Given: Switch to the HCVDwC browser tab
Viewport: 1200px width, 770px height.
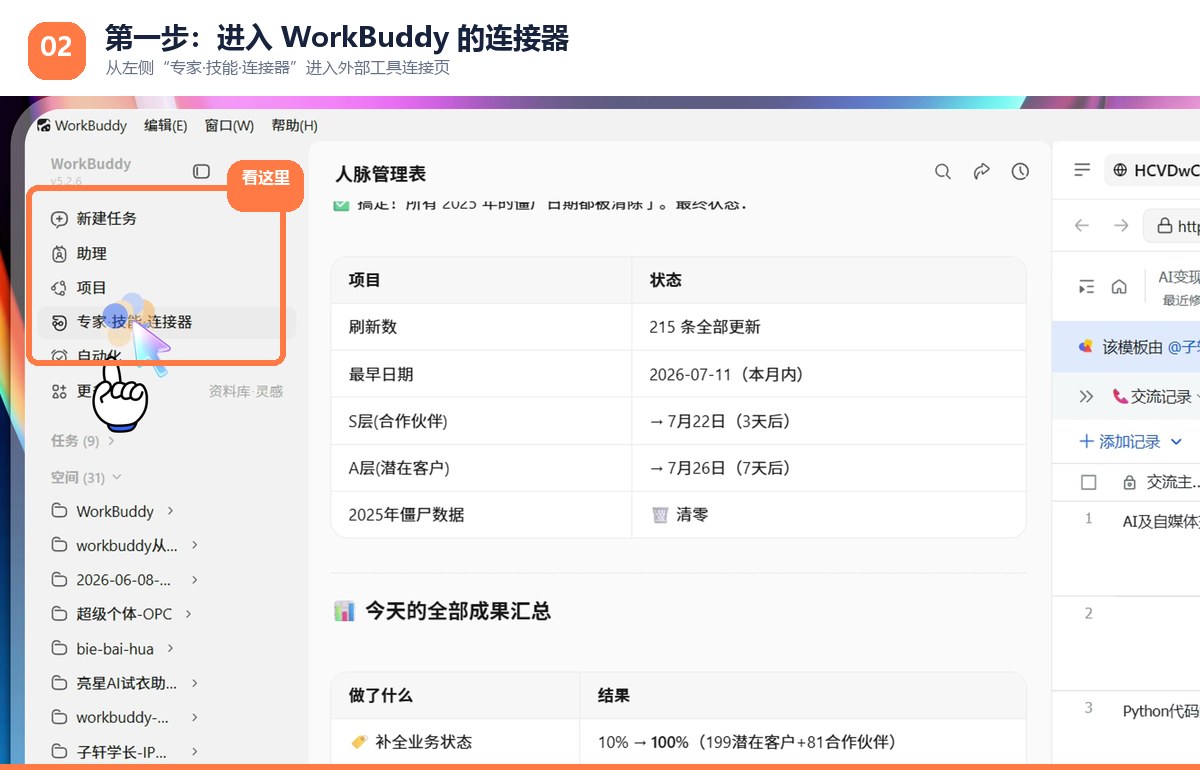Looking at the screenshot, I should pos(1153,171).
